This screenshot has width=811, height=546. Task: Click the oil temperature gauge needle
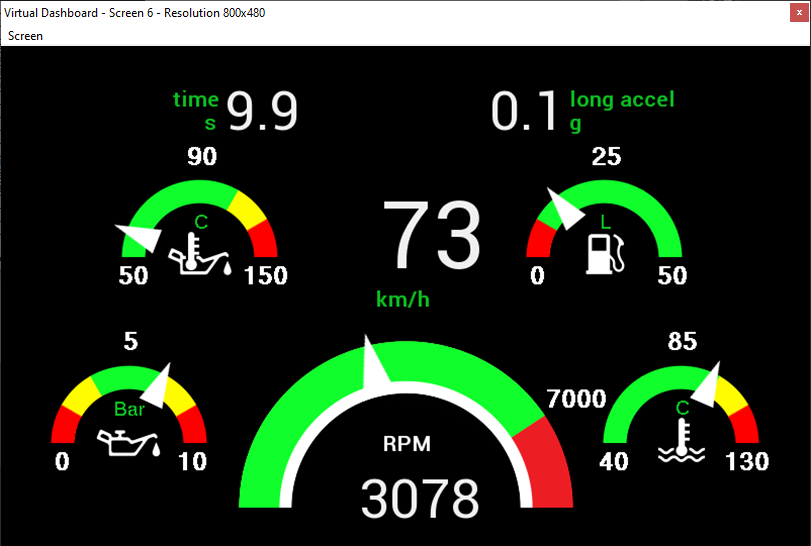pyautogui.click(x=140, y=237)
